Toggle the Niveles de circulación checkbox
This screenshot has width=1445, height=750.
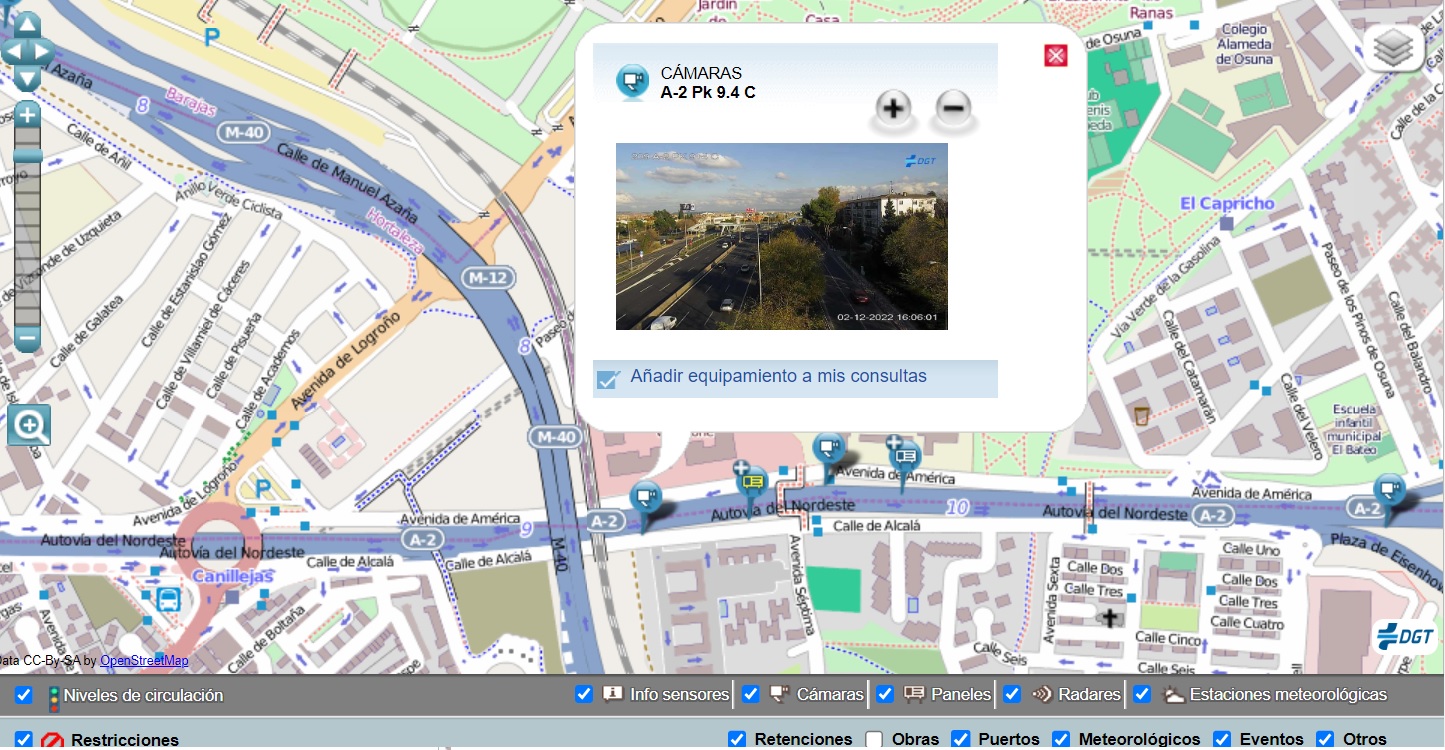24,695
